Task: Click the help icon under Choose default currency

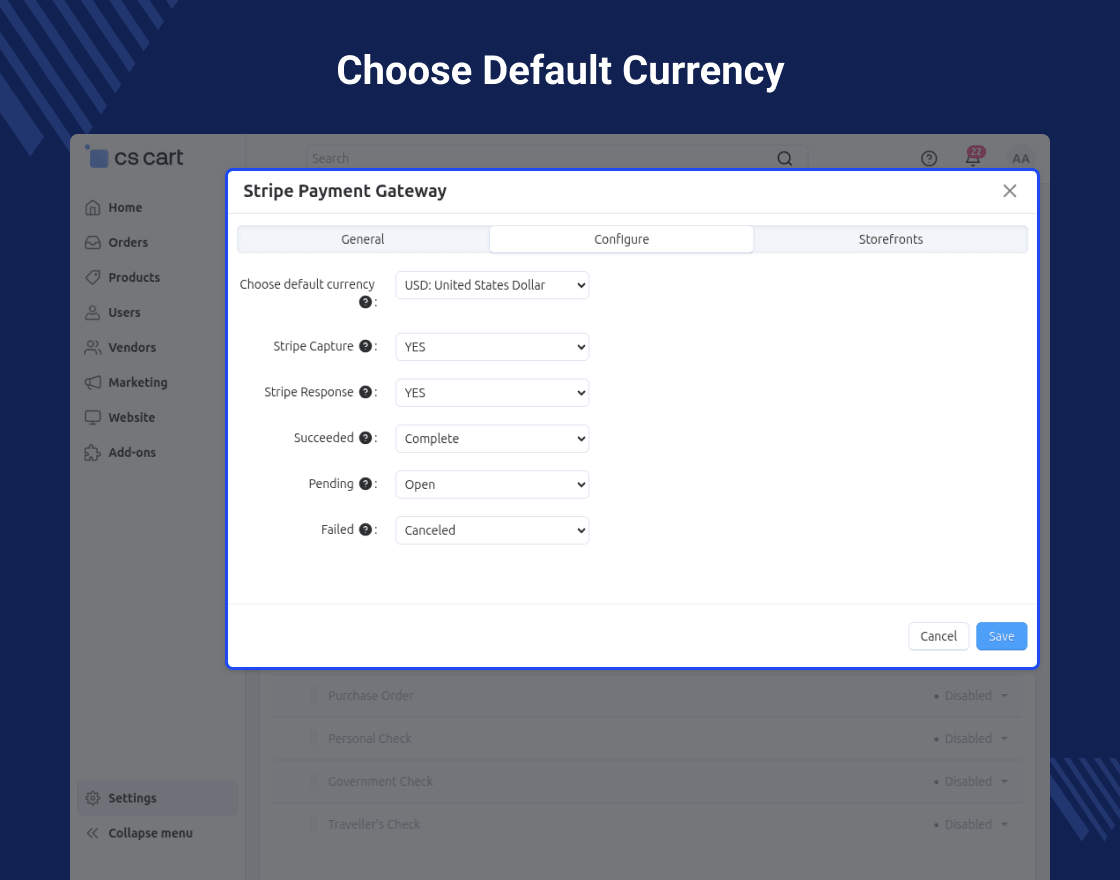Action: 365,301
